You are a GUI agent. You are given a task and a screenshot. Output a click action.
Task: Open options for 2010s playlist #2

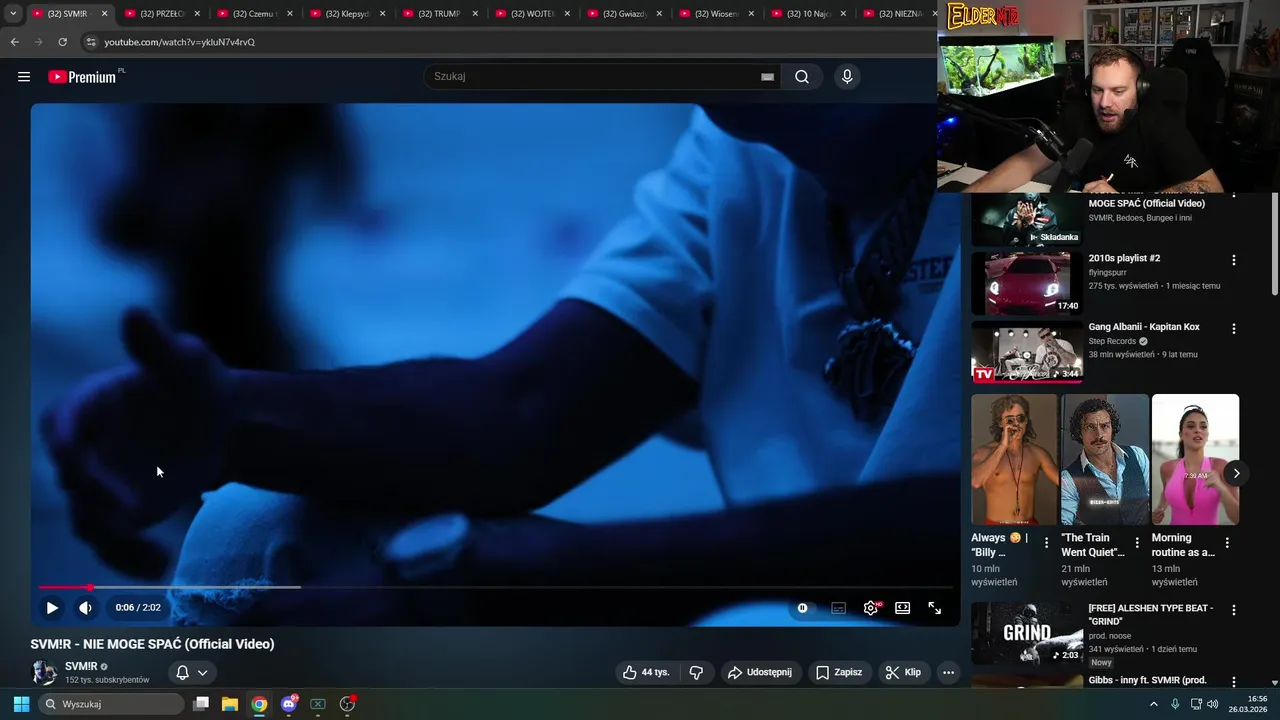[1234, 260]
